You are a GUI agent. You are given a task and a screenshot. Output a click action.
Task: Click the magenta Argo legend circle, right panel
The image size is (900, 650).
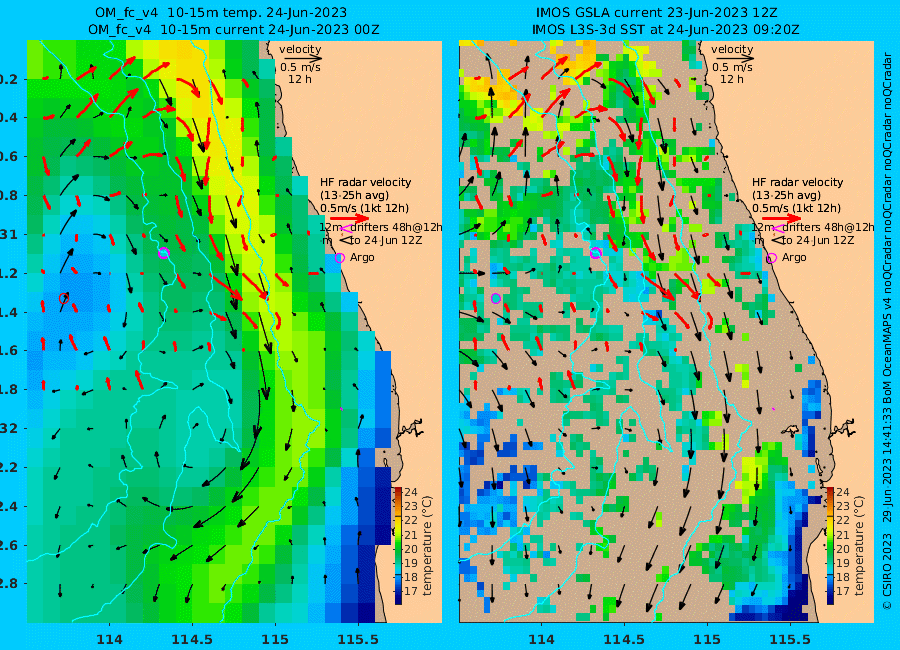[771, 258]
